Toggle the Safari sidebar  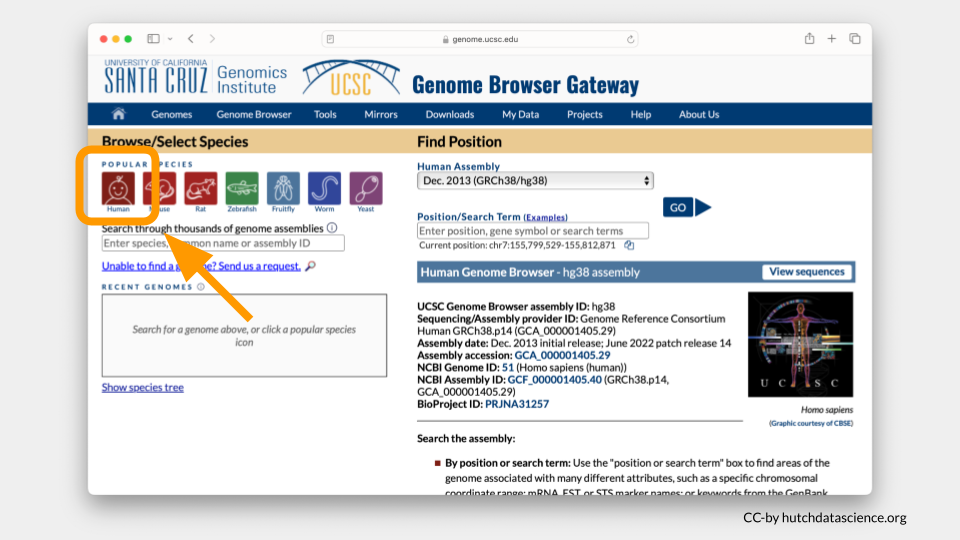tap(153, 39)
